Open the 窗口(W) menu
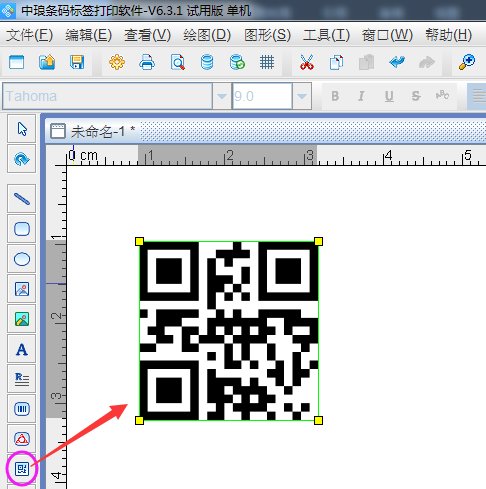 [x=387, y=35]
